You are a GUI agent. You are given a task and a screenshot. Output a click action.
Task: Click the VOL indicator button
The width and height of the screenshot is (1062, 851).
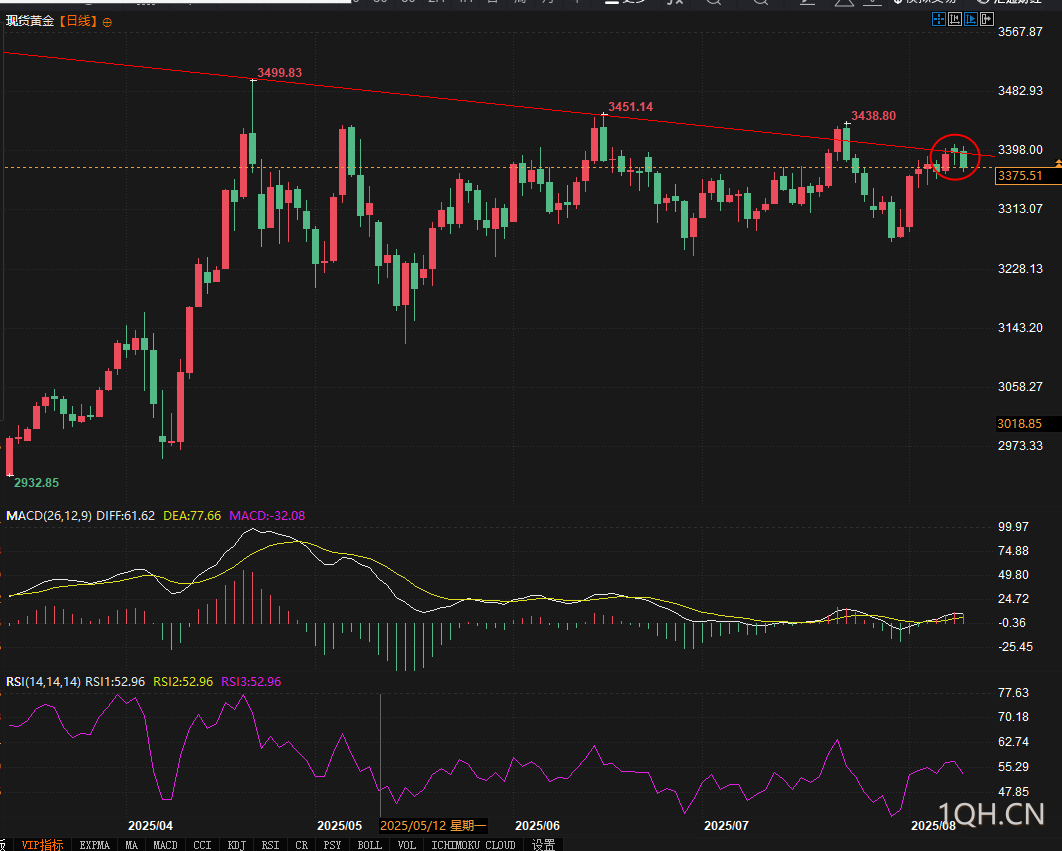(407, 844)
